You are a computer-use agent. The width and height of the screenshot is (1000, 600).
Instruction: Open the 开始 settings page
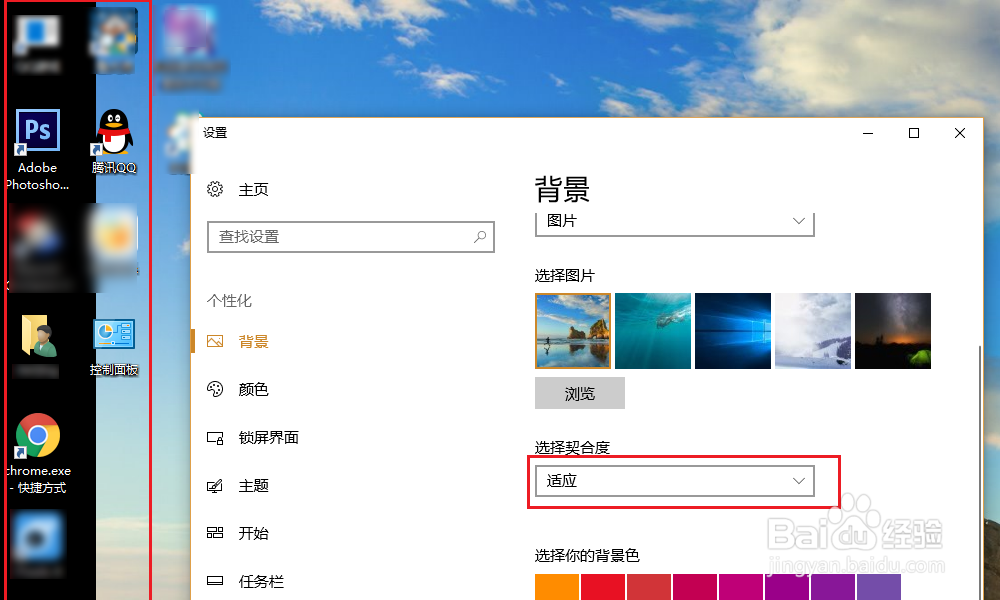[x=253, y=533]
